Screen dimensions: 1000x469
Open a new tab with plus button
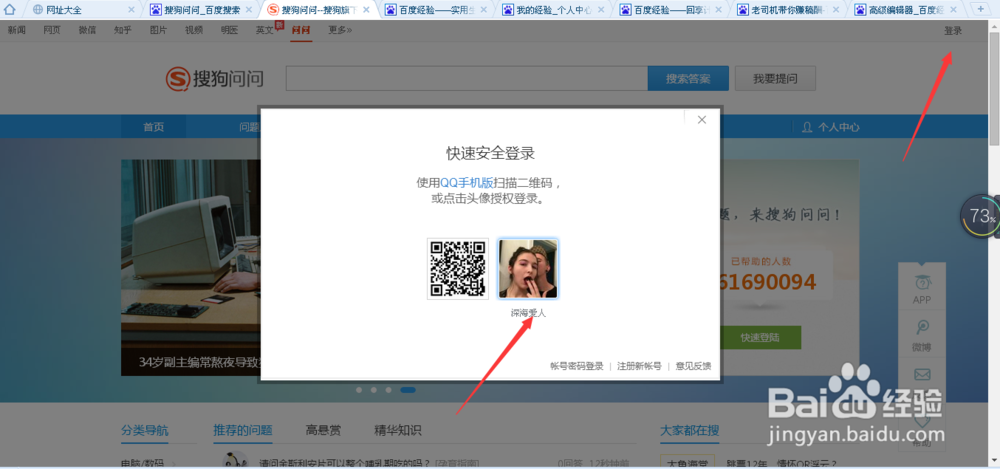click(x=981, y=9)
